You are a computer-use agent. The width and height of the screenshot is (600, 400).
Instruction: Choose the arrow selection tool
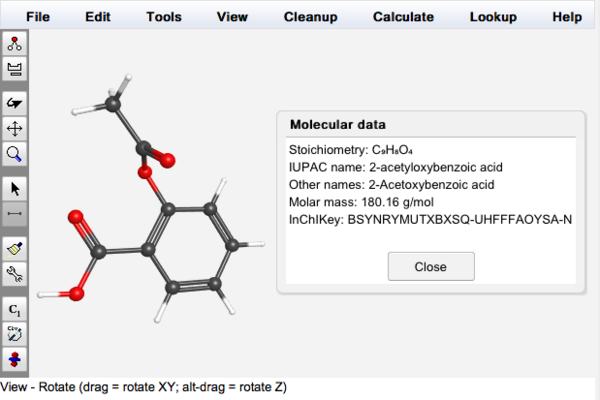point(16,187)
